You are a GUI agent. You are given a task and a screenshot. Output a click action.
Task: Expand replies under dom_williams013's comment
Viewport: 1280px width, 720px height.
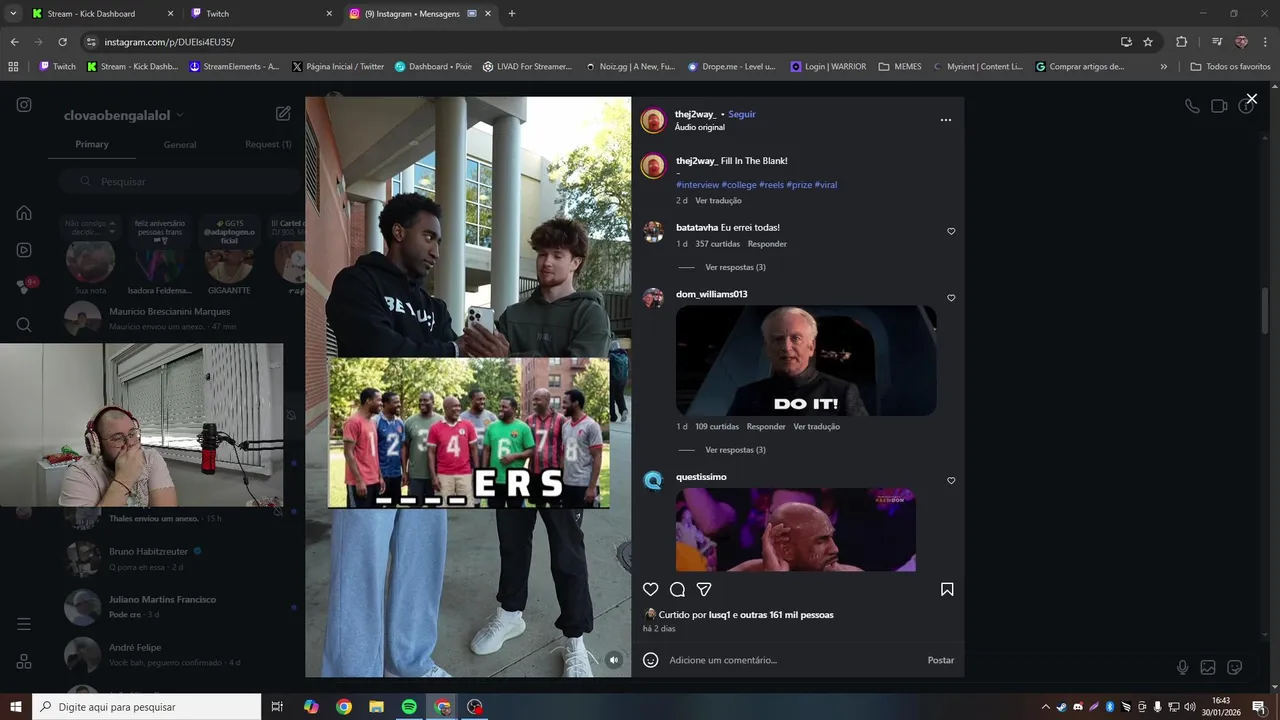[x=735, y=450]
